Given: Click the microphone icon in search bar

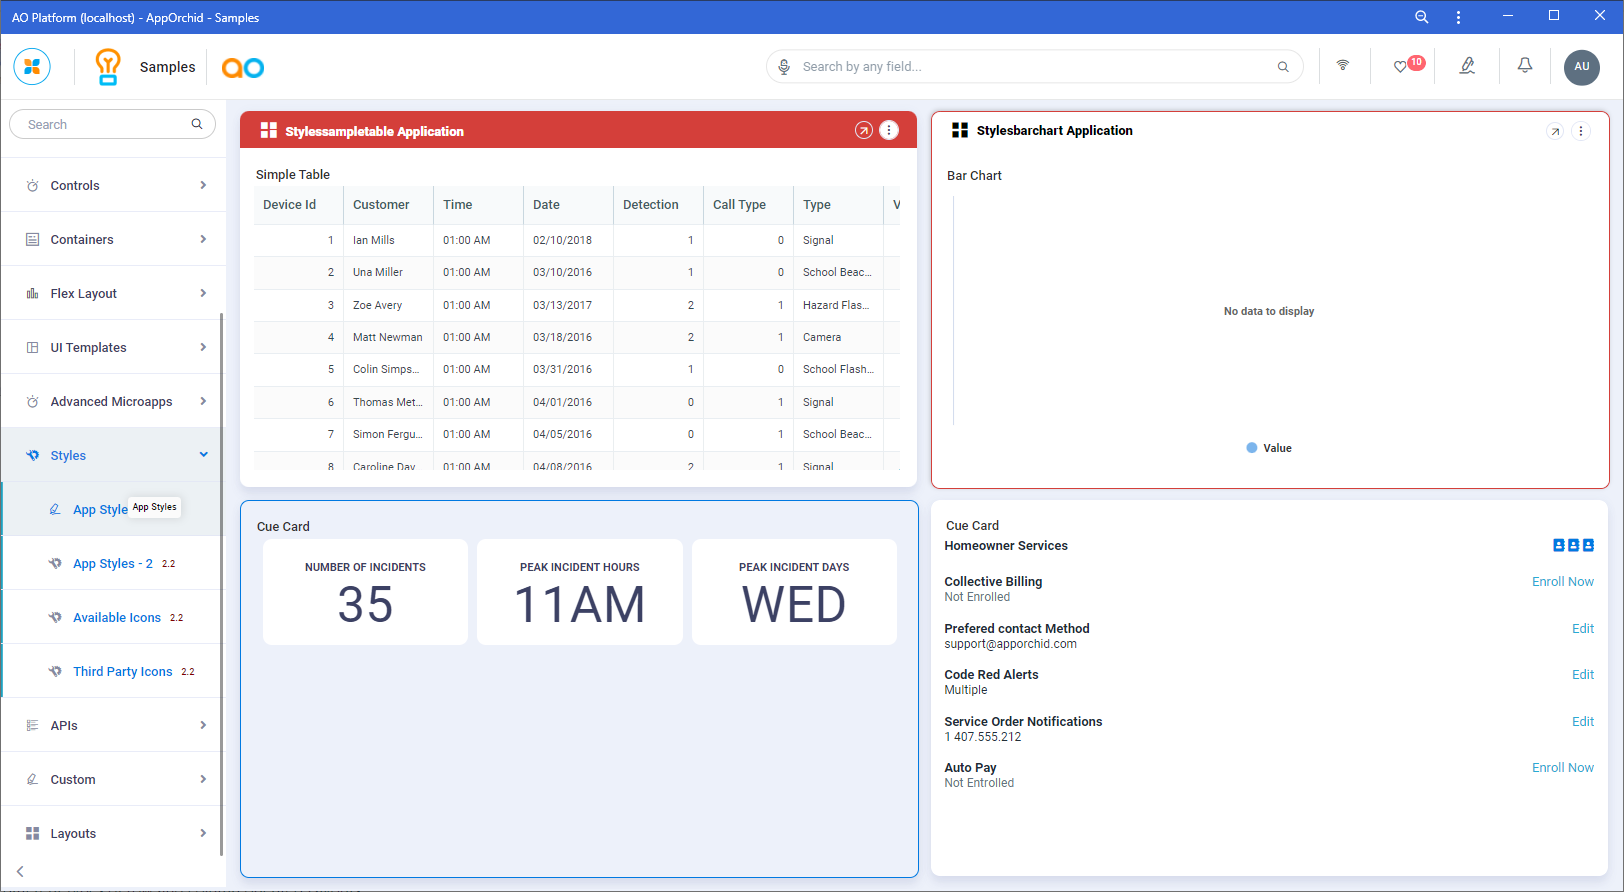Looking at the screenshot, I should [x=785, y=67].
